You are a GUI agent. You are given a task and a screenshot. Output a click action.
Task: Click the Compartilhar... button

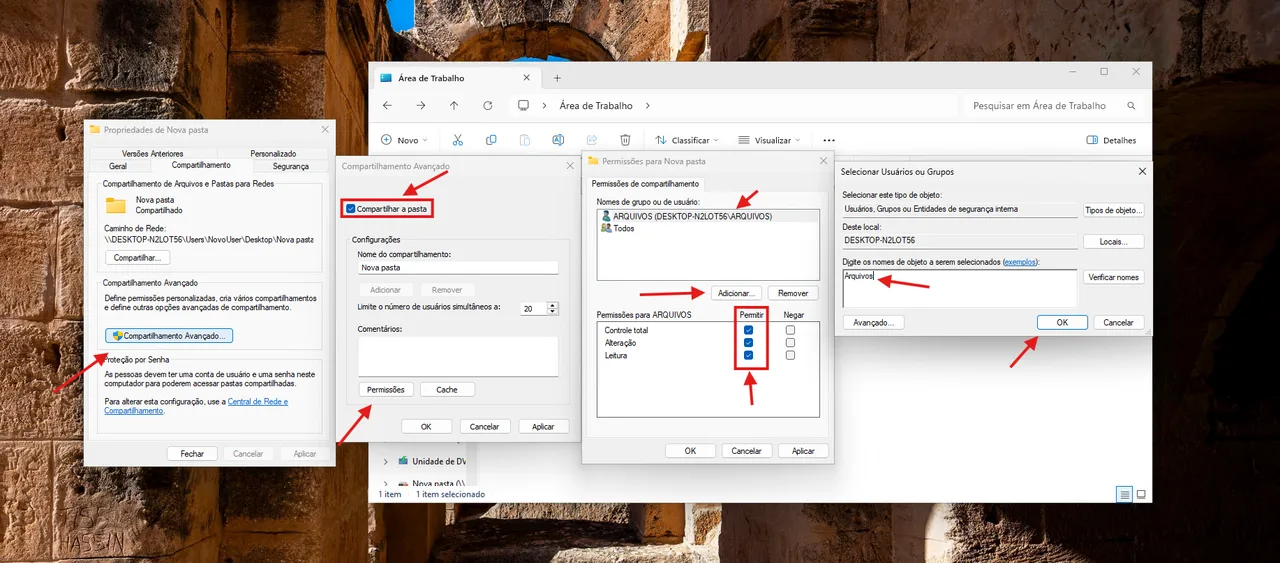137,258
